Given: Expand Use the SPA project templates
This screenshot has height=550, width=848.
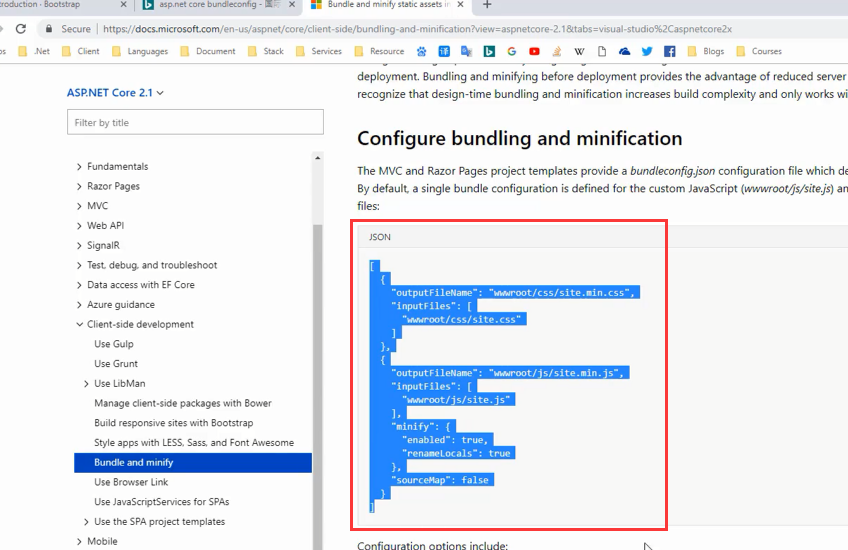Looking at the screenshot, I should [x=86, y=522].
